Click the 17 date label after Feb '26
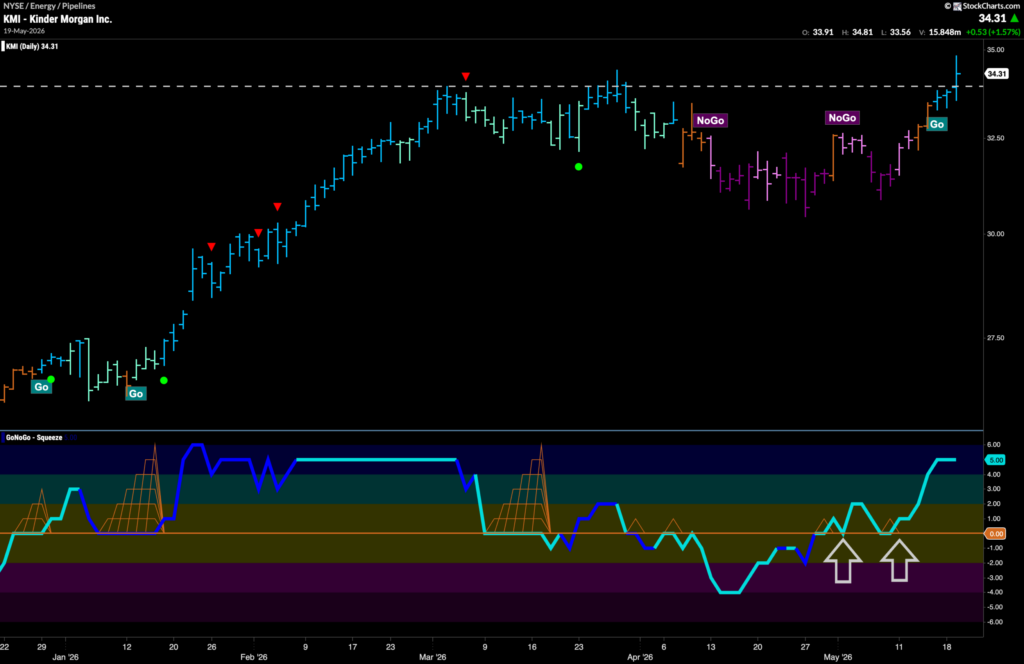1024x664 pixels. [x=353, y=647]
